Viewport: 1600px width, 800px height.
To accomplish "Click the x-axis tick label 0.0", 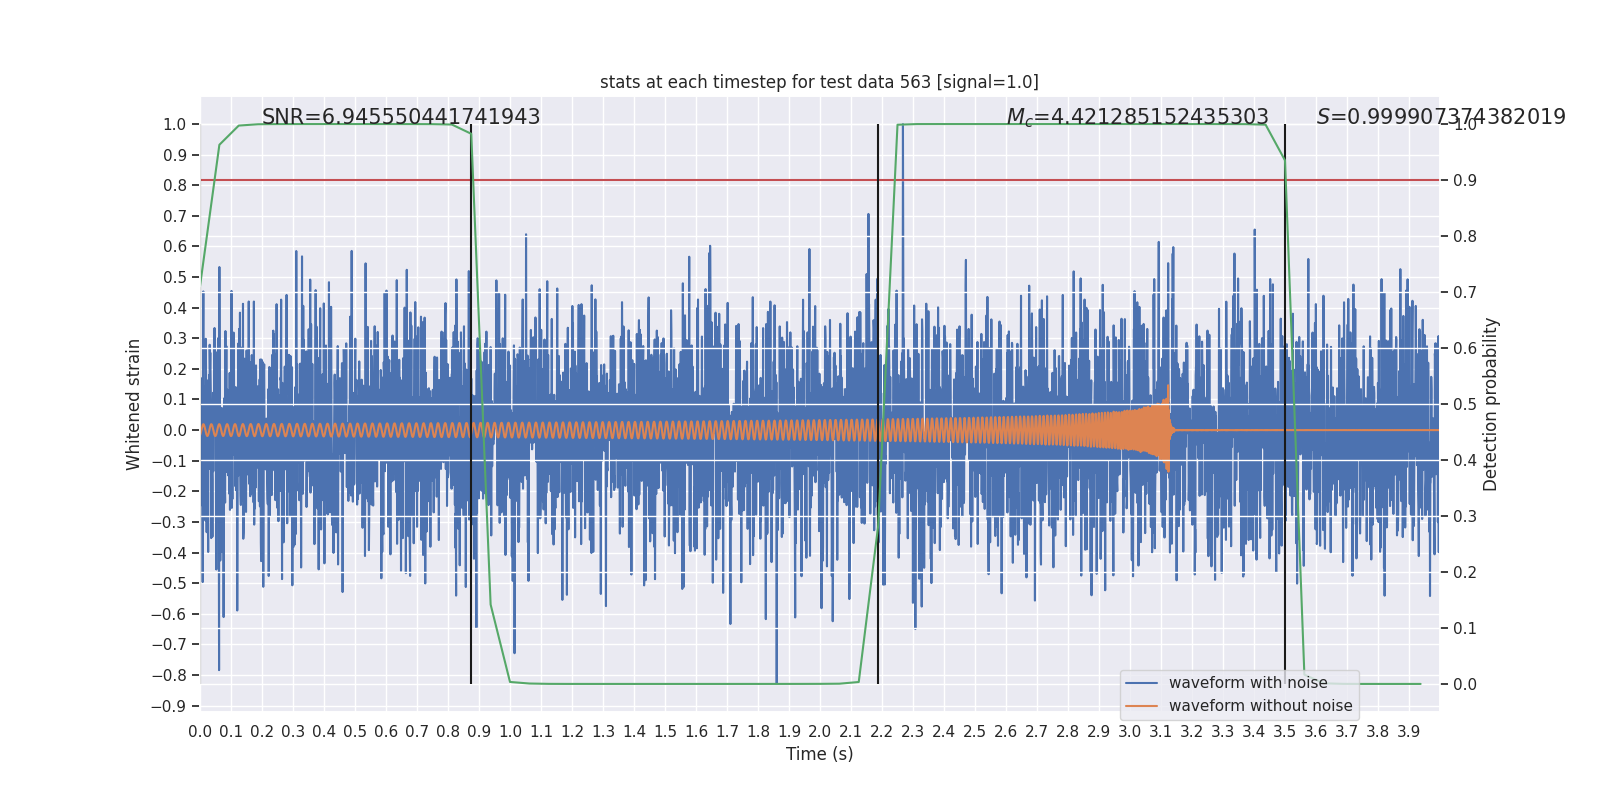I will 200,732.
